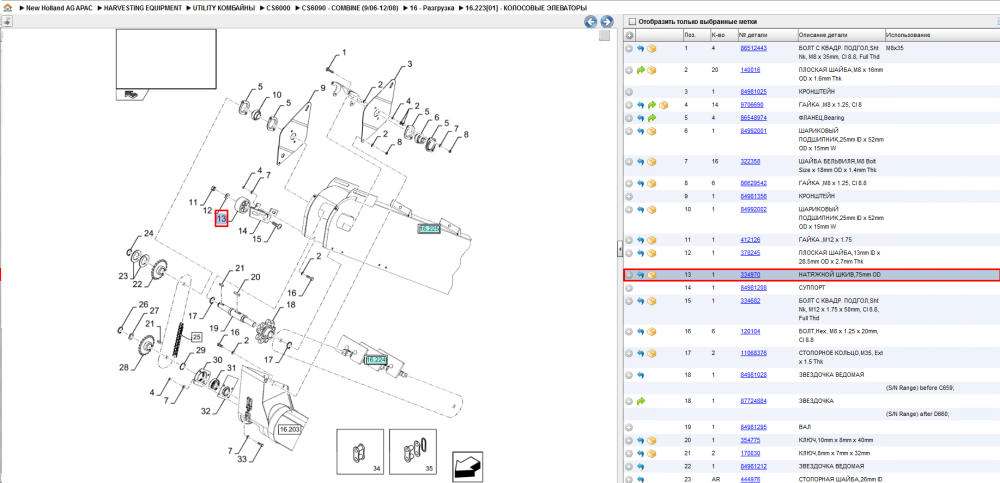Click blue arrow icon for highlighted part 334970
The image size is (1000, 483).
640,275
